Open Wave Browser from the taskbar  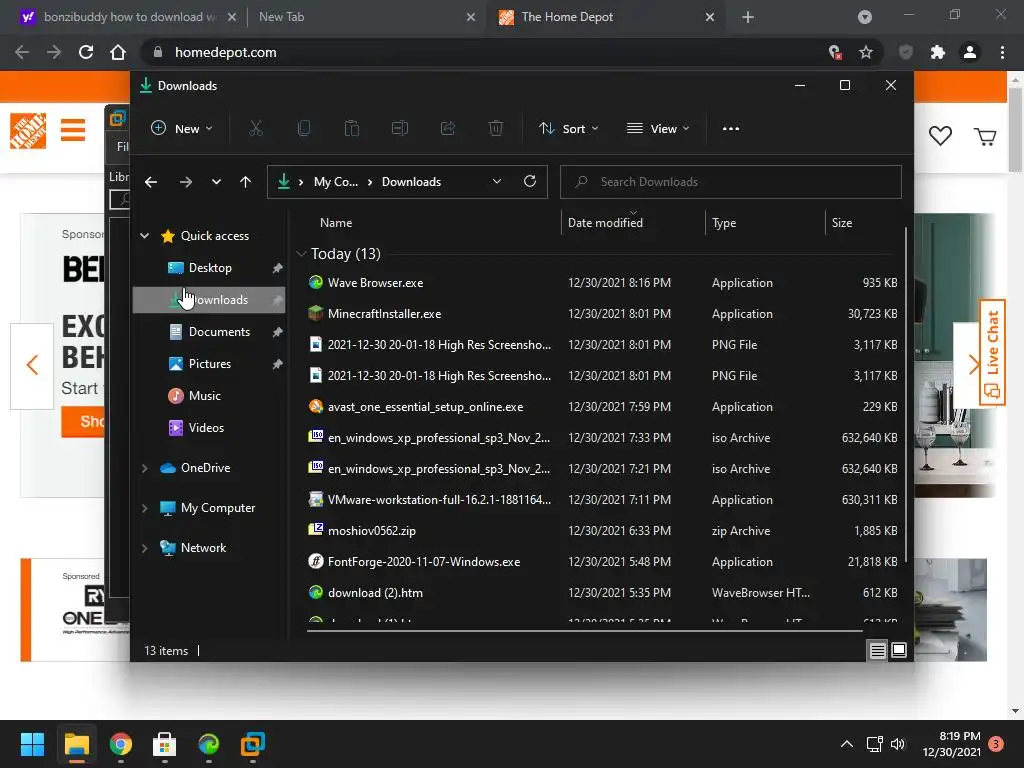[208, 744]
